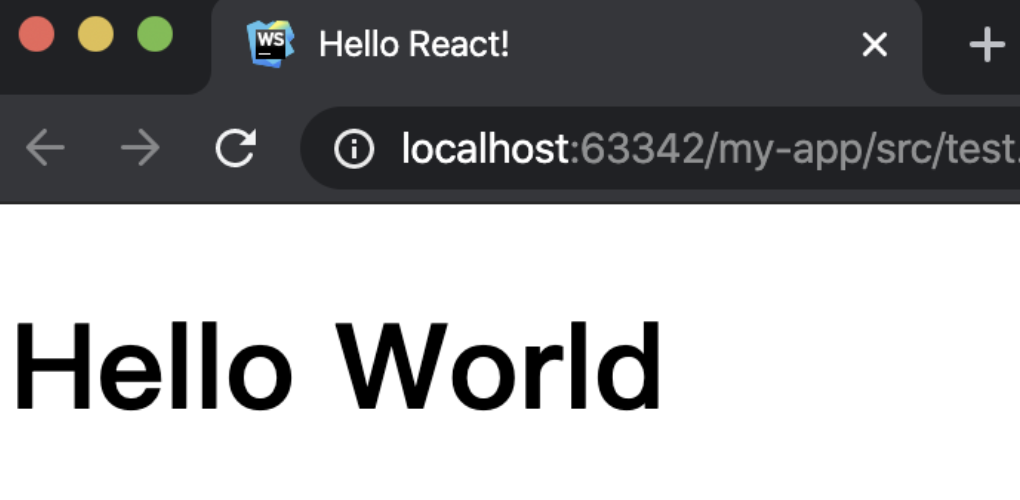Focus the localhost:63342 address bar

(x=660, y=148)
